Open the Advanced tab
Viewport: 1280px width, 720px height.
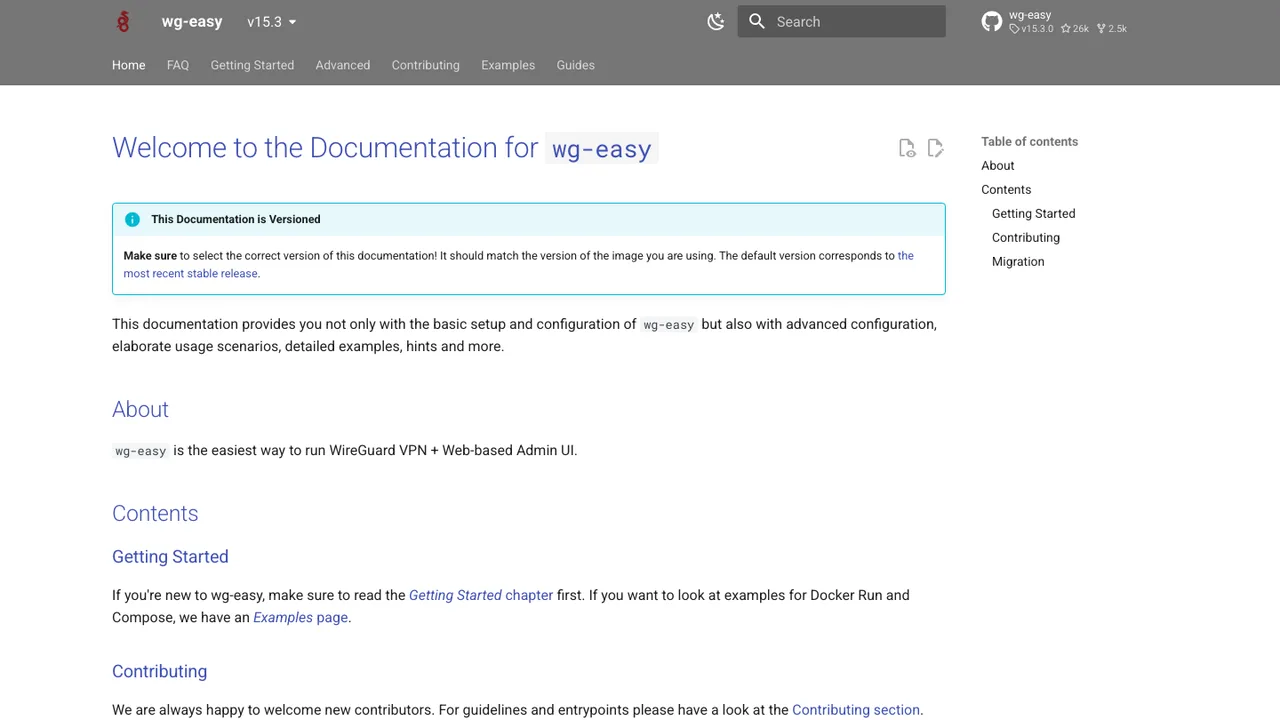343,65
